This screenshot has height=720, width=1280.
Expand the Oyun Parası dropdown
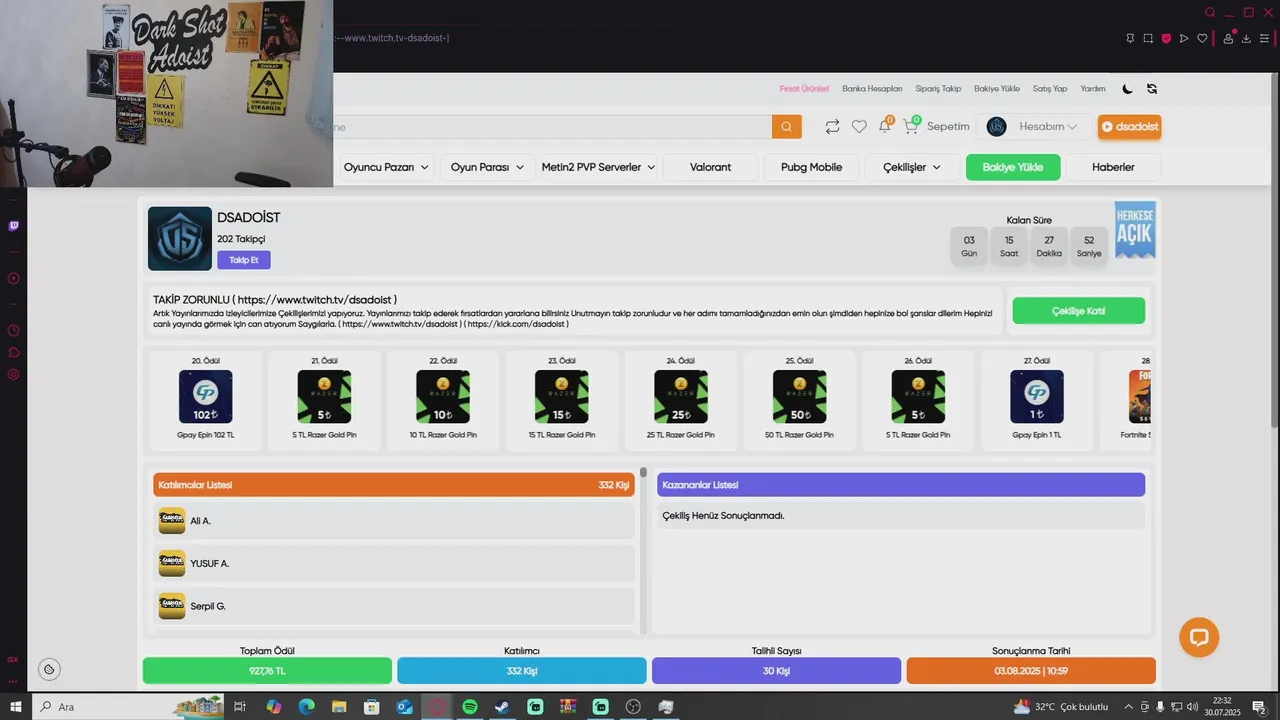(x=487, y=167)
